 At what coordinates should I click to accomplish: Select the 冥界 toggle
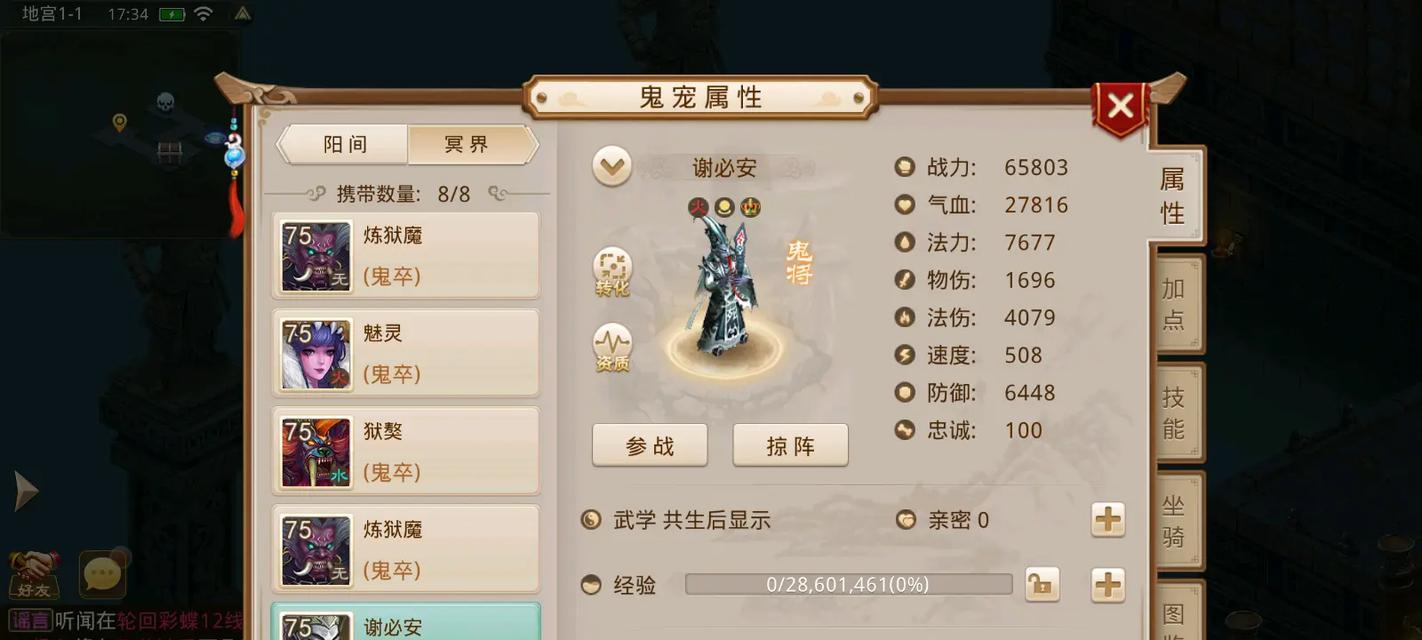[468, 145]
